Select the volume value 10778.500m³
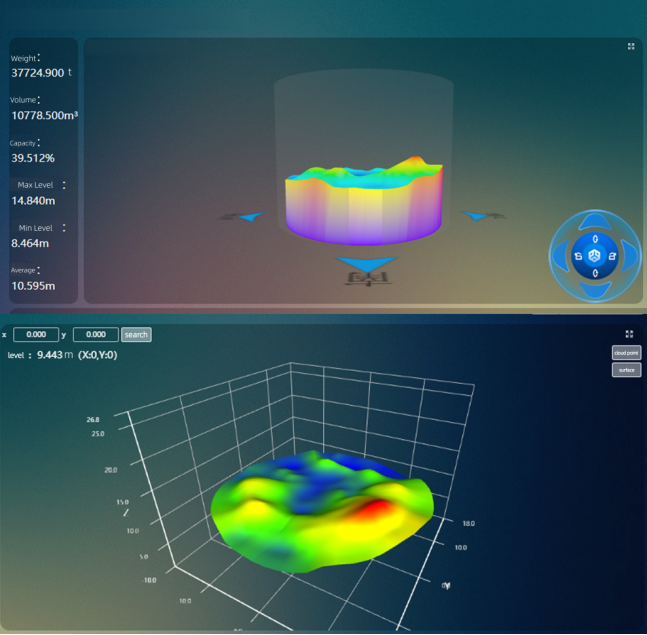Image resolution: width=647 pixels, height=635 pixels. pos(45,115)
